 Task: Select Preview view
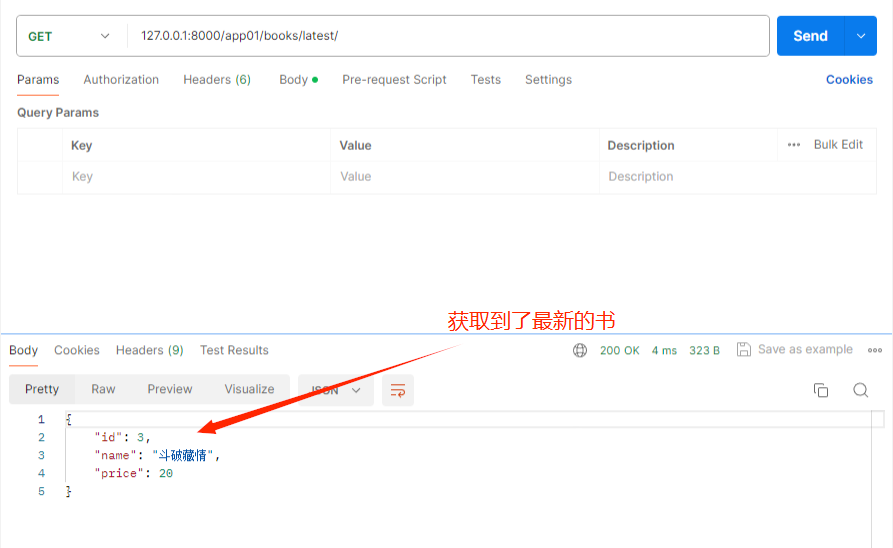(x=170, y=390)
